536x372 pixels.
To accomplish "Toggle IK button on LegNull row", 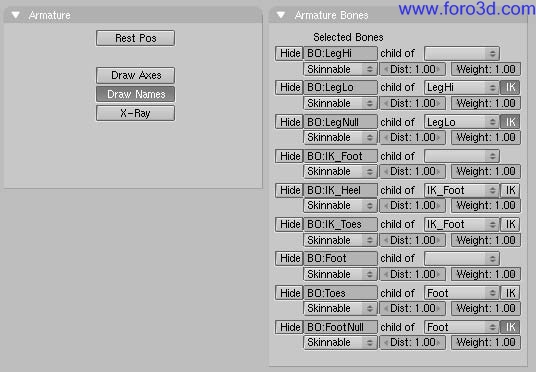I will tap(510, 122).
